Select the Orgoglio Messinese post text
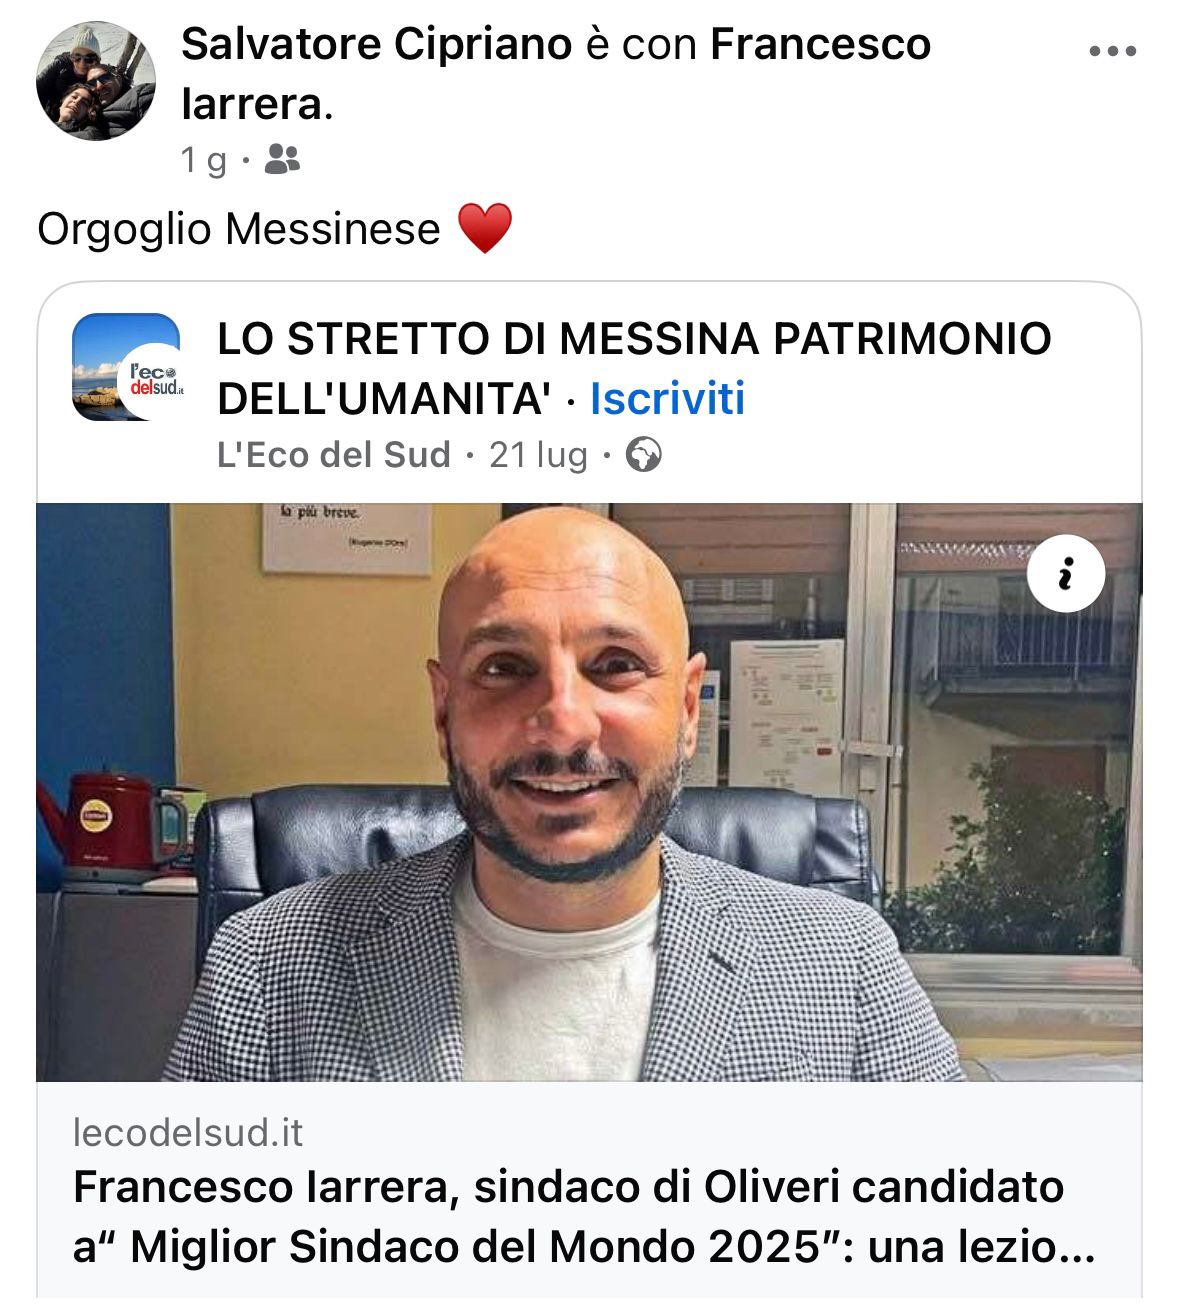This screenshot has height=1305, width=1179. click(238, 229)
